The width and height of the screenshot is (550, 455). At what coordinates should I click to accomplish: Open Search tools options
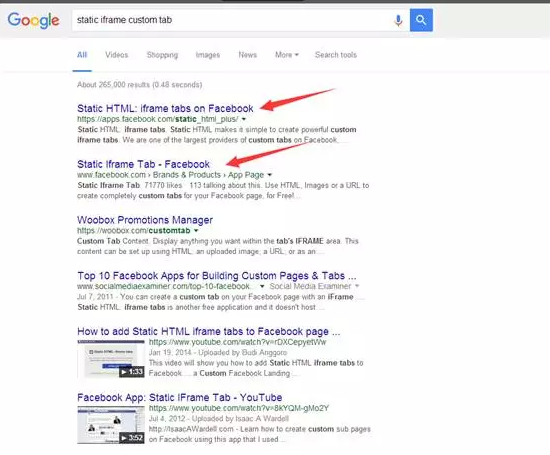(x=336, y=55)
